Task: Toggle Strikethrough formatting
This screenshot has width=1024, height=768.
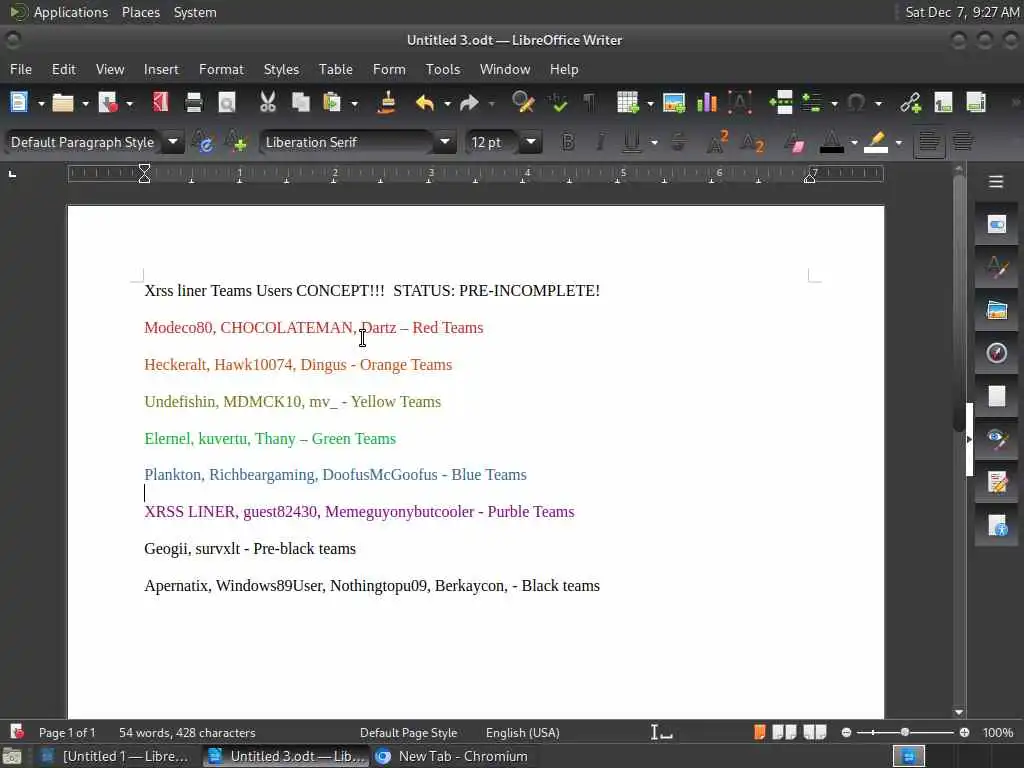Action: (x=679, y=142)
